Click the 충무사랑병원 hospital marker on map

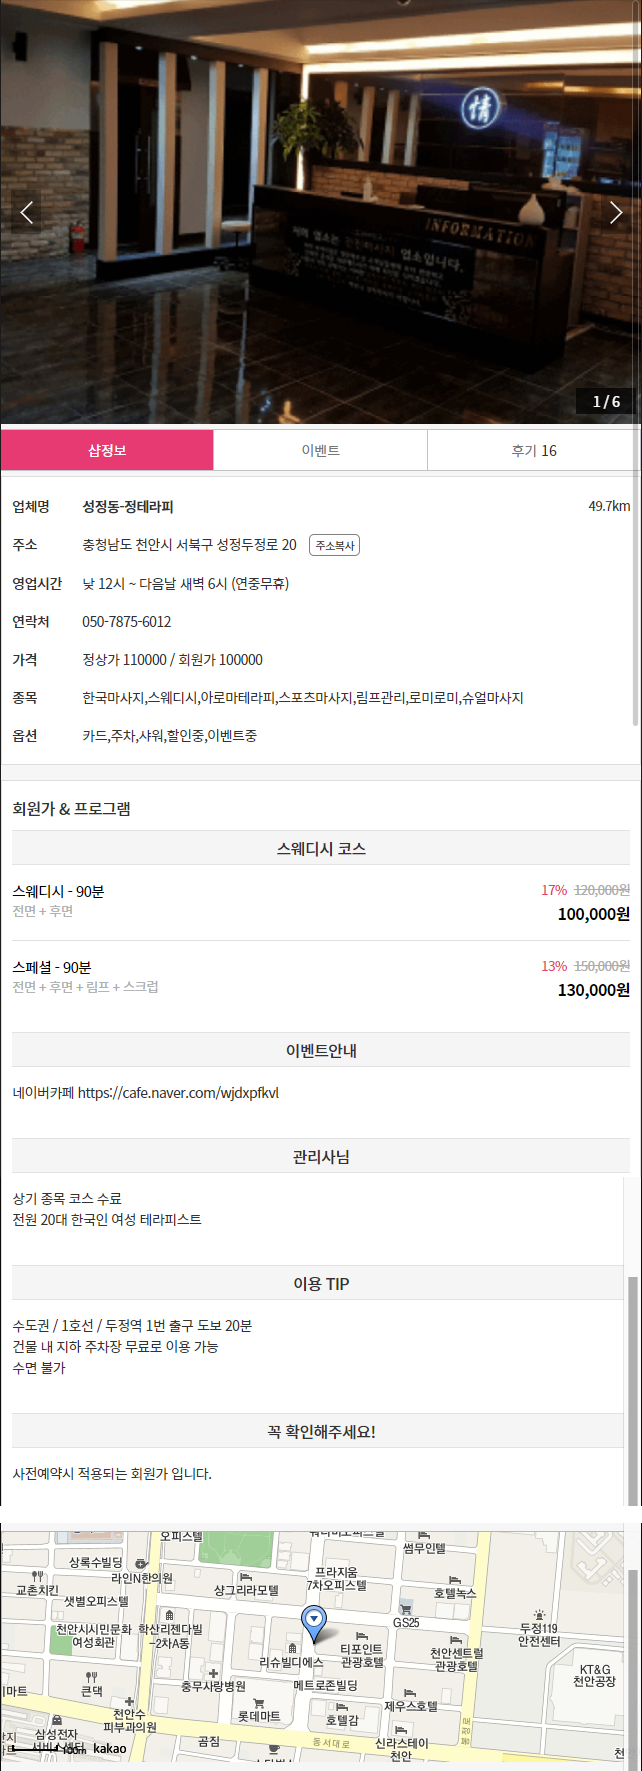(213, 1673)
